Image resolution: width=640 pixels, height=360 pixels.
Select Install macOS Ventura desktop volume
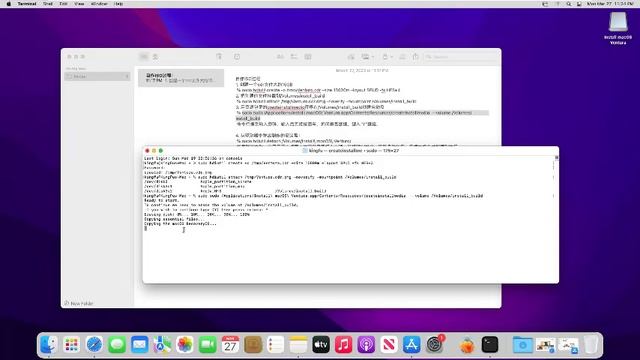618,28
